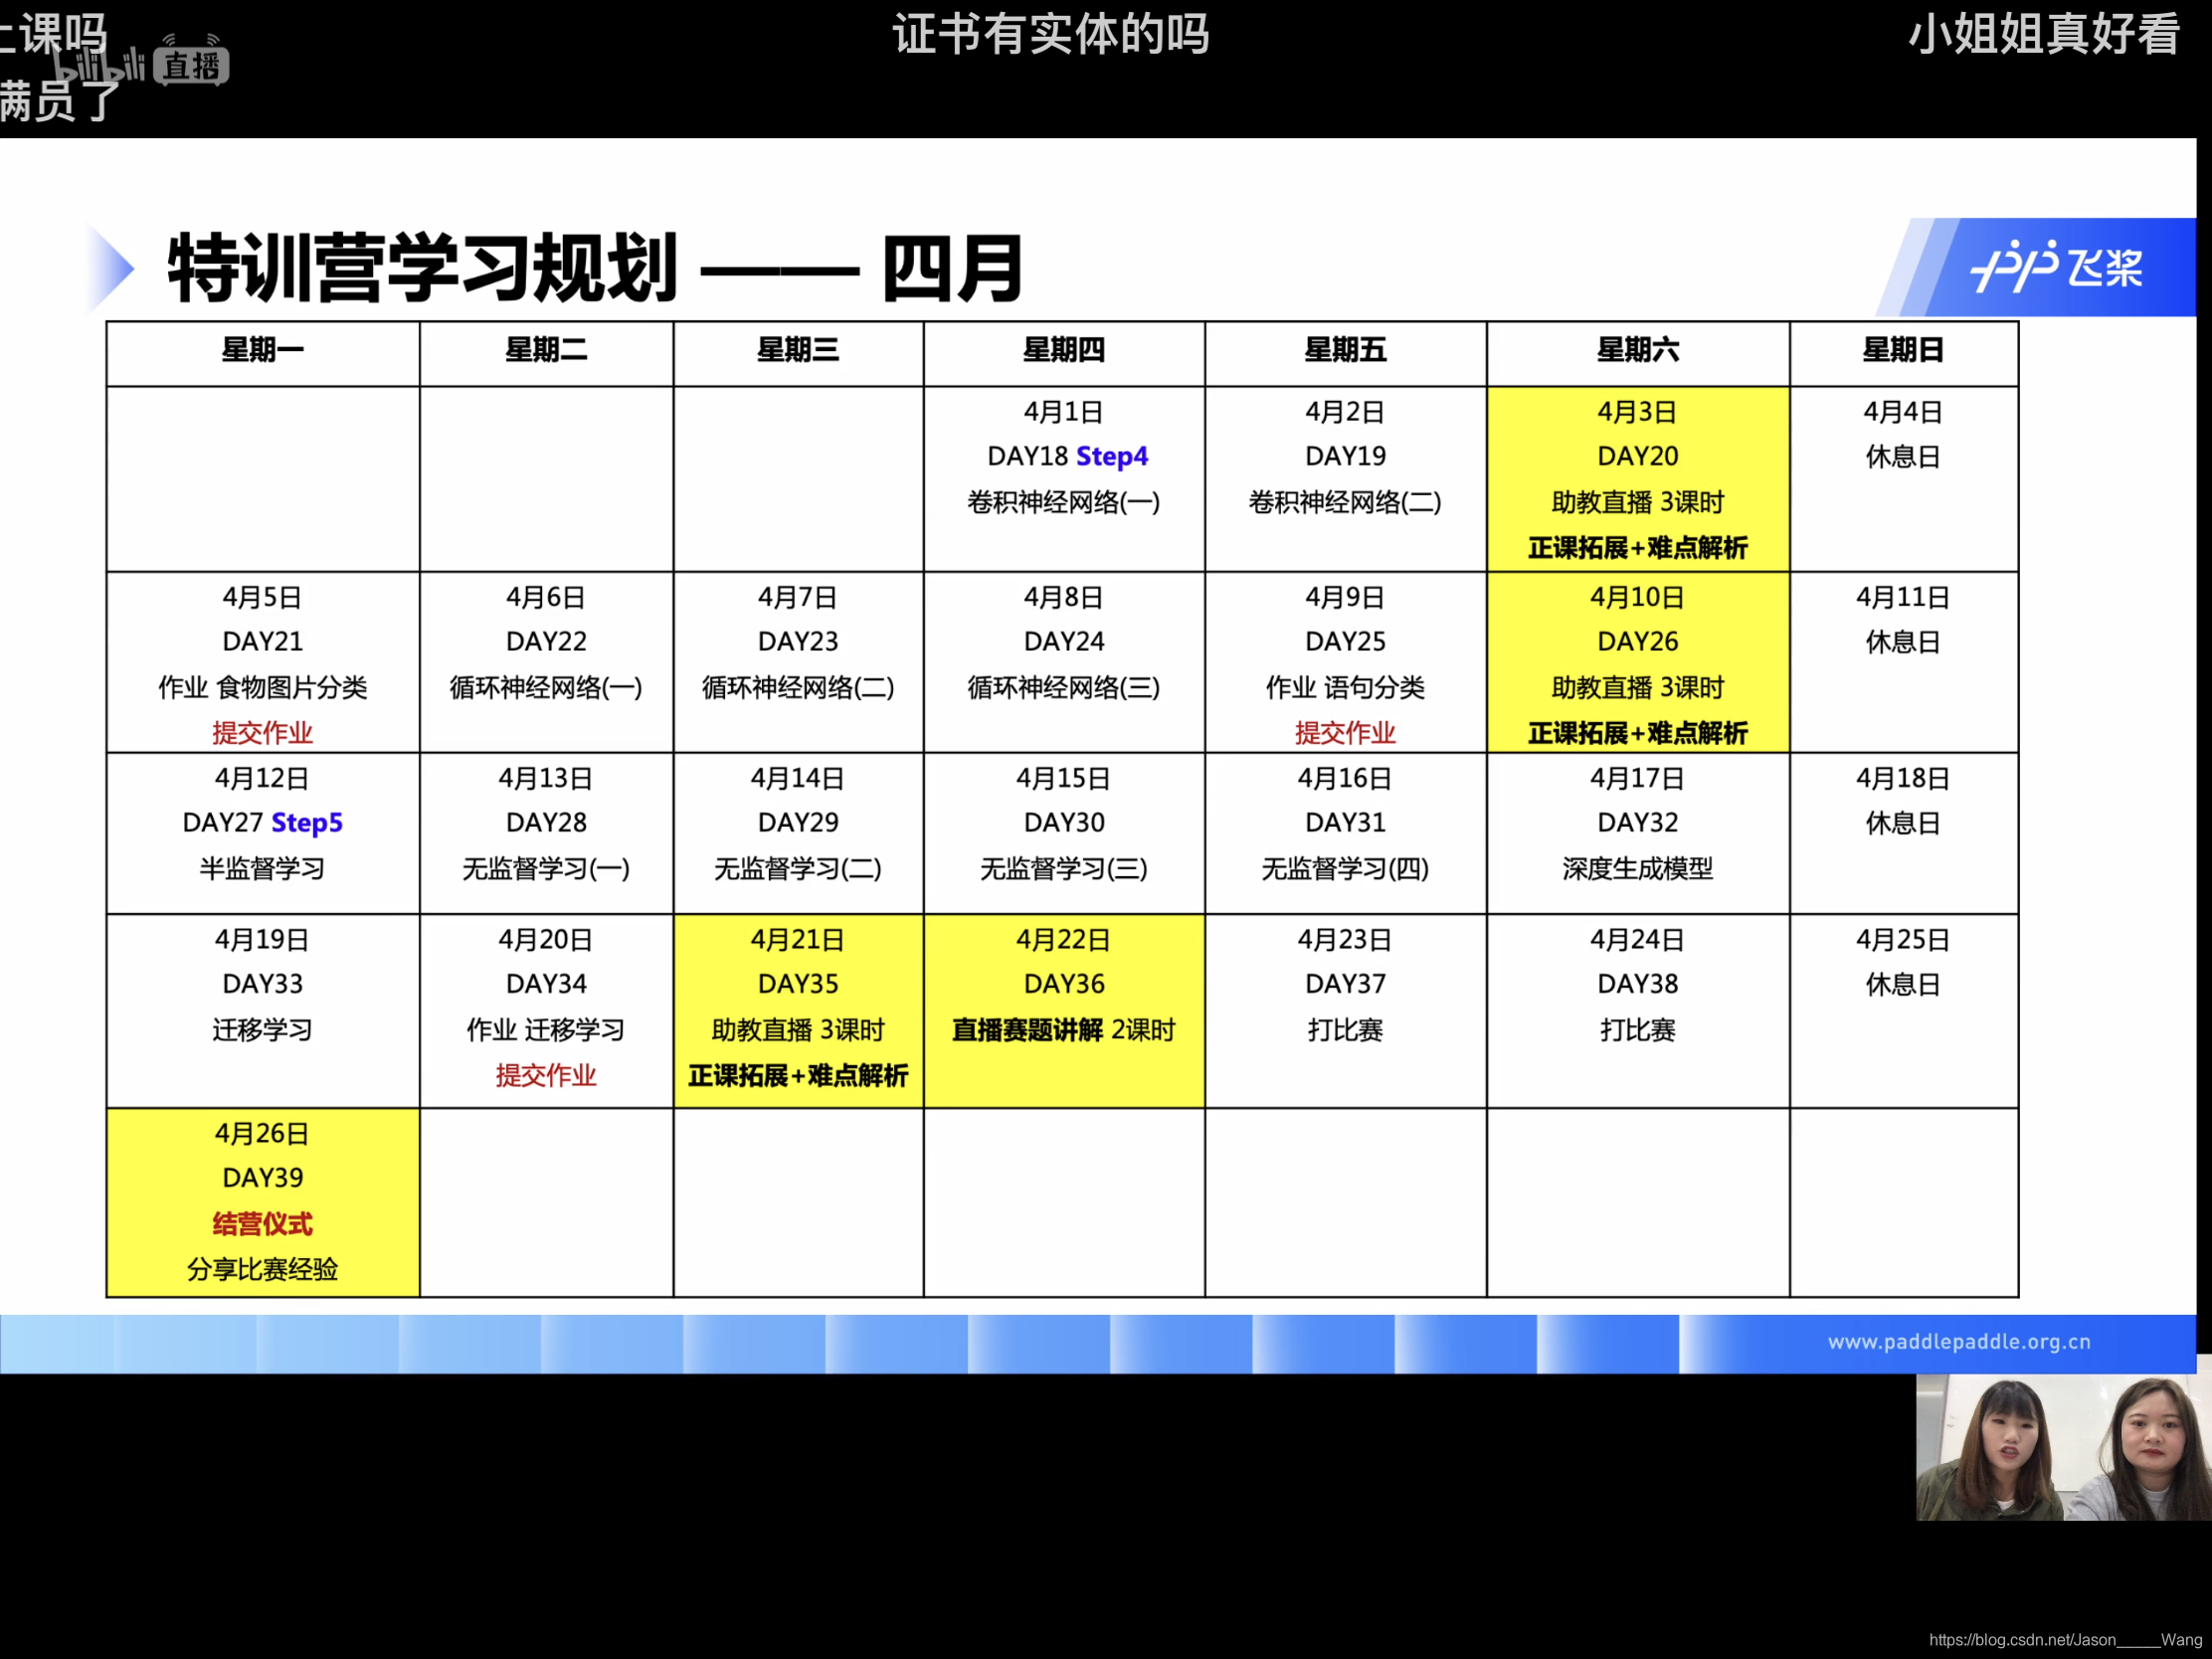Click the 直播 badge next to bilibili logo
The height and width of the screenshot is (1659, 2212).
coord(192,67)
